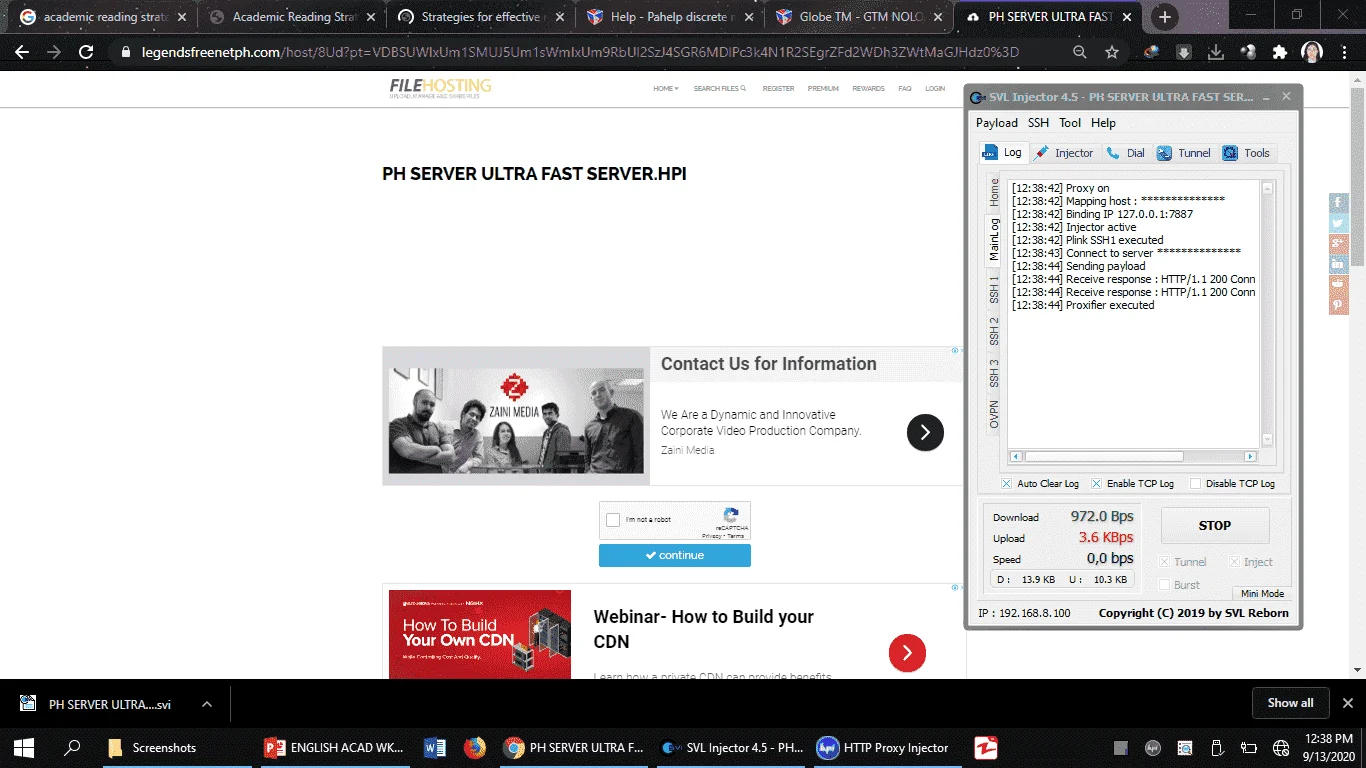Open the SSH menu
This screenshot has width=1366, height=768.
point(1039,123)
